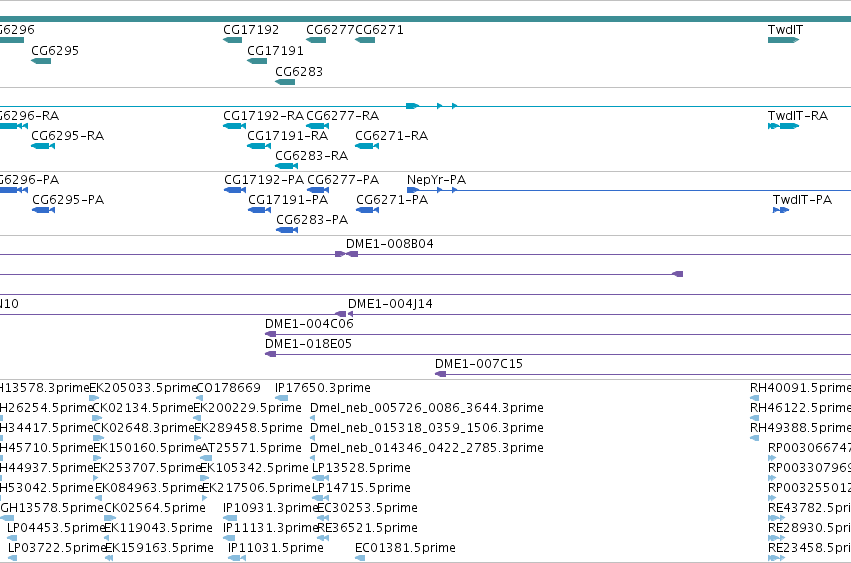Click the IP11131.3prime EST label
851x563 pixels.
[x=270, y=528]
